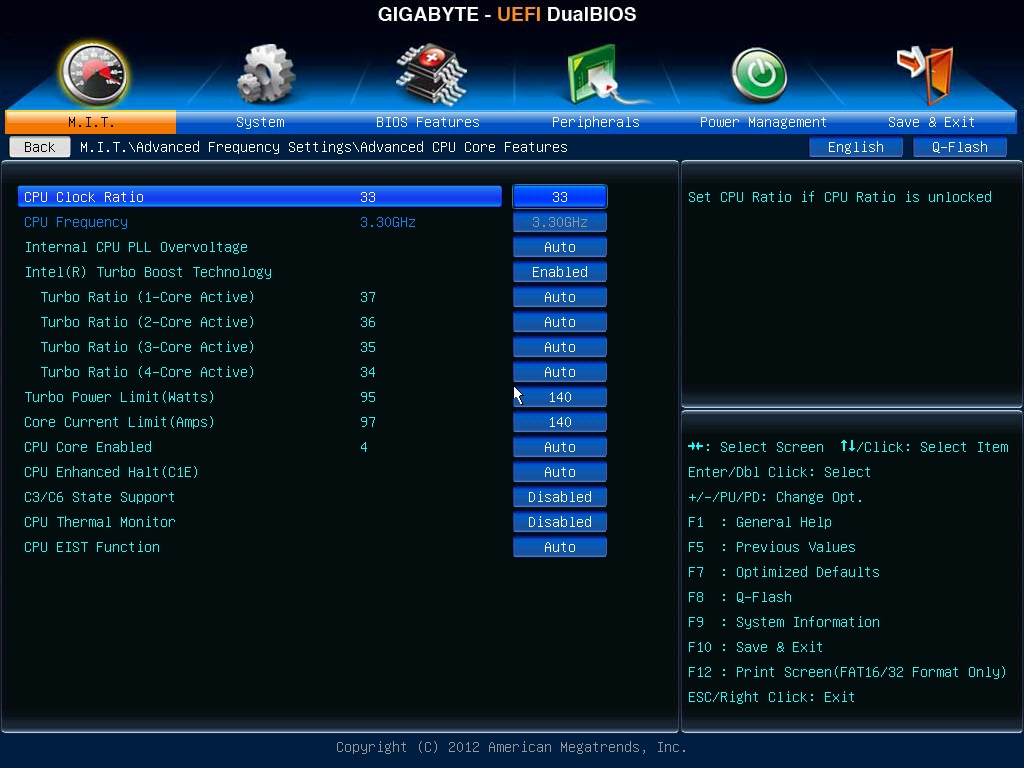Screen dimensions: 1024x768
Task: Click the CPU Thermal Monitor label
Action: pyautogui.click(x=99, y=522)
